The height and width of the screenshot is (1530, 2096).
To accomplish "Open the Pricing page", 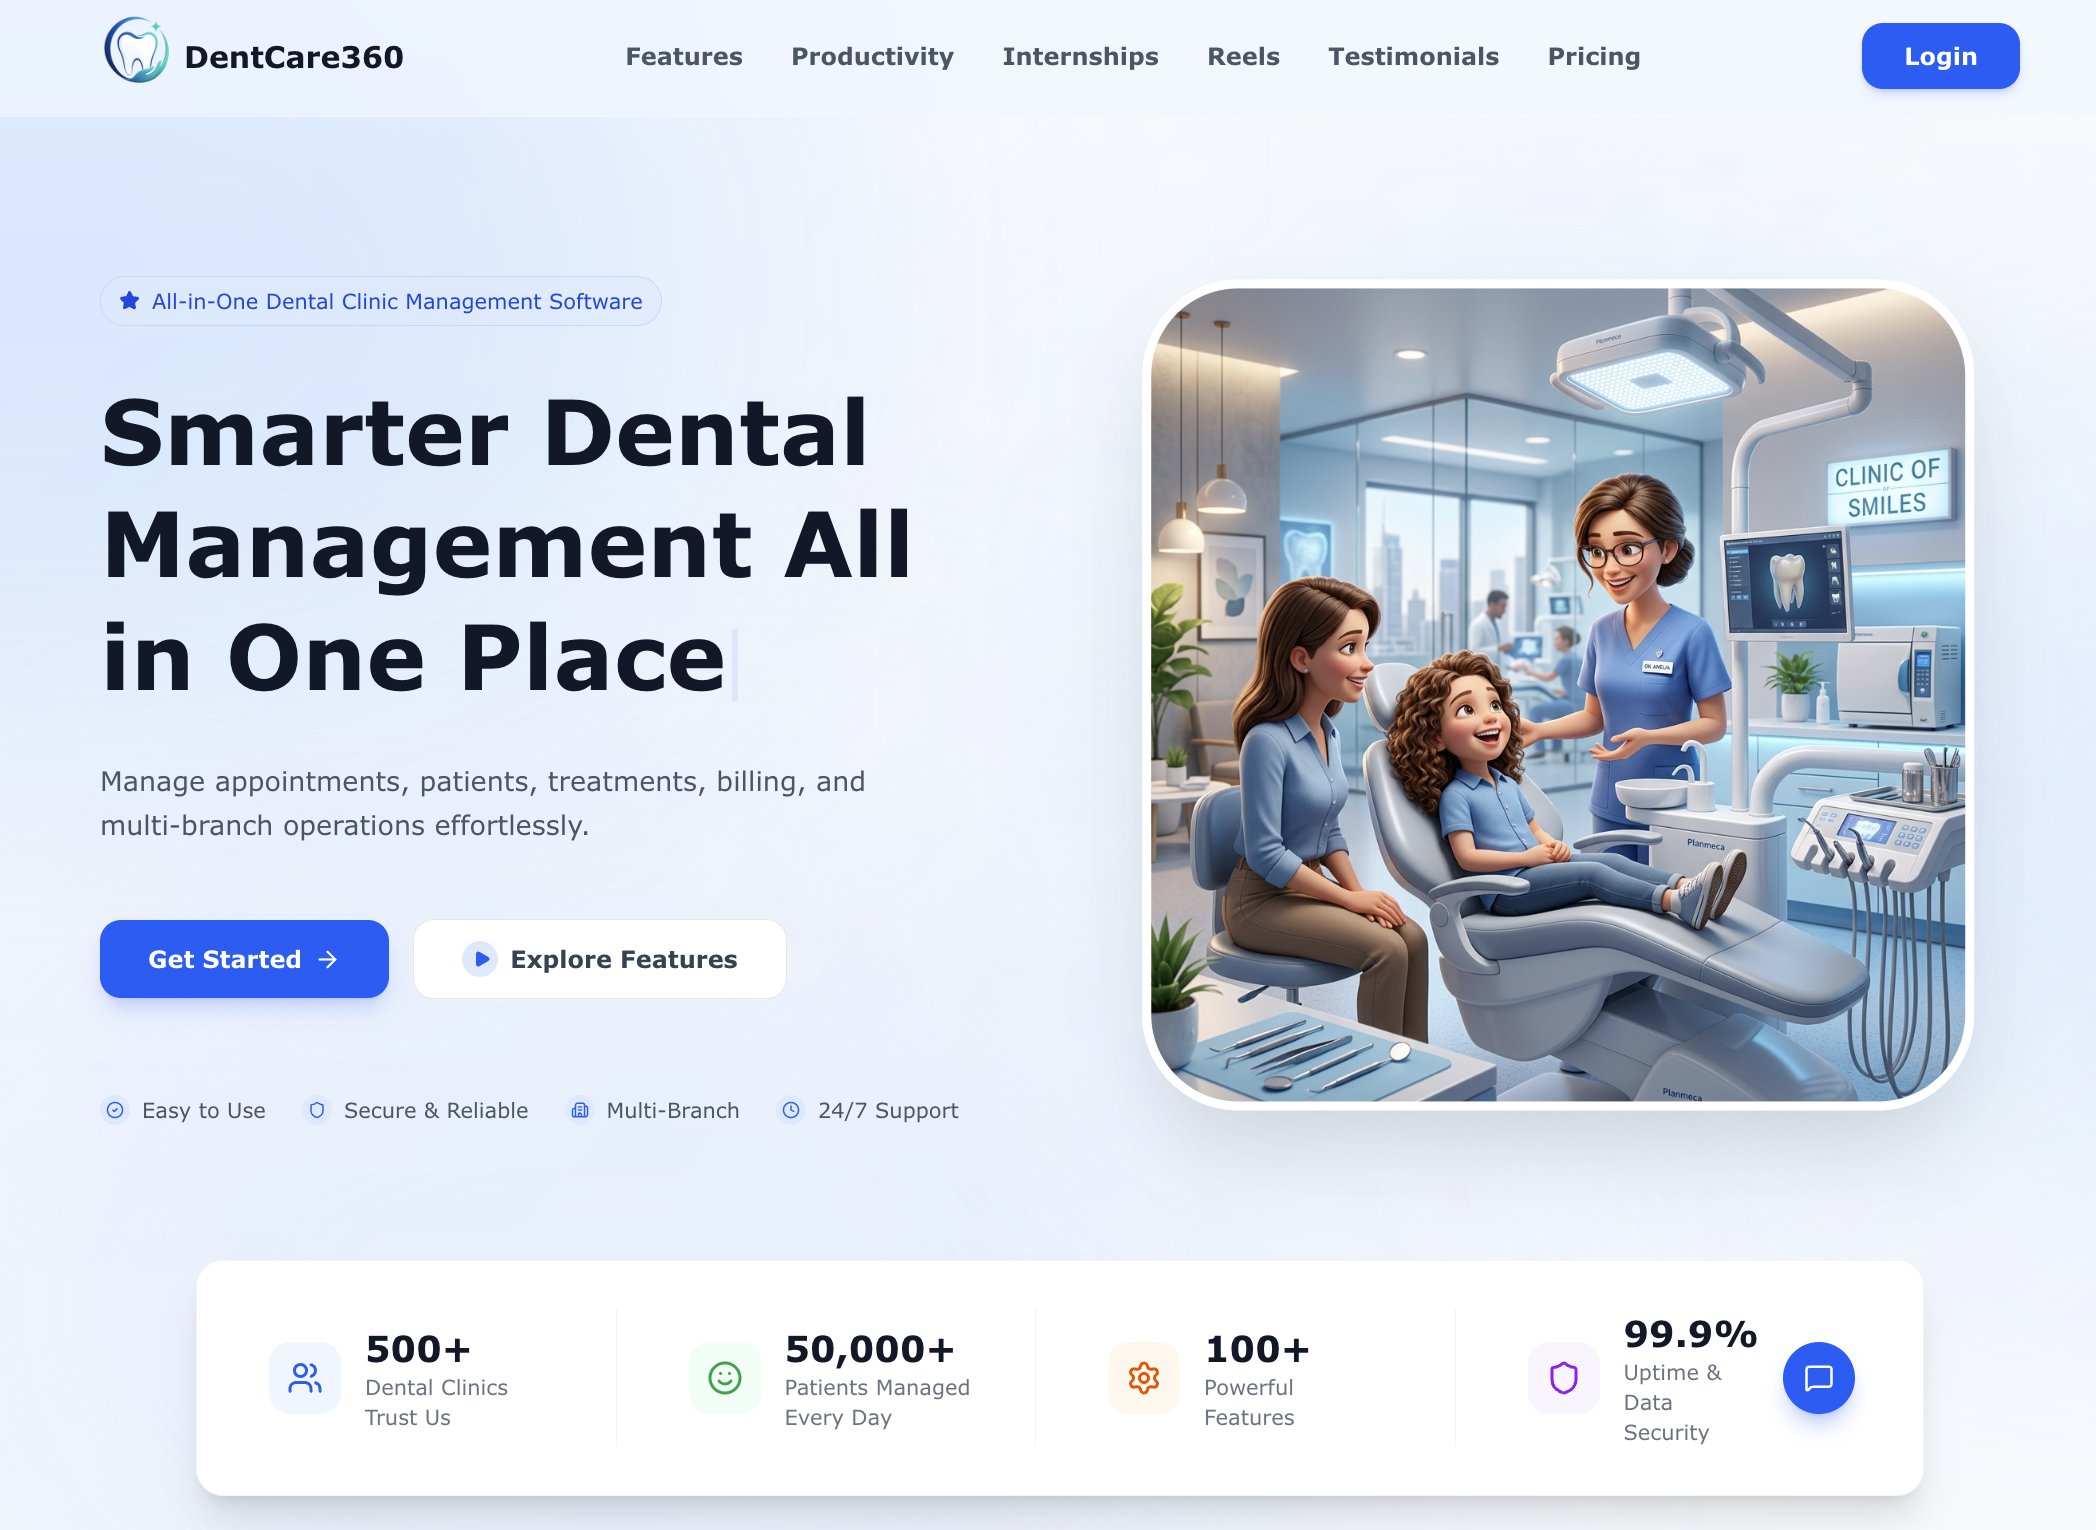I will click(x=1594, y=56).
